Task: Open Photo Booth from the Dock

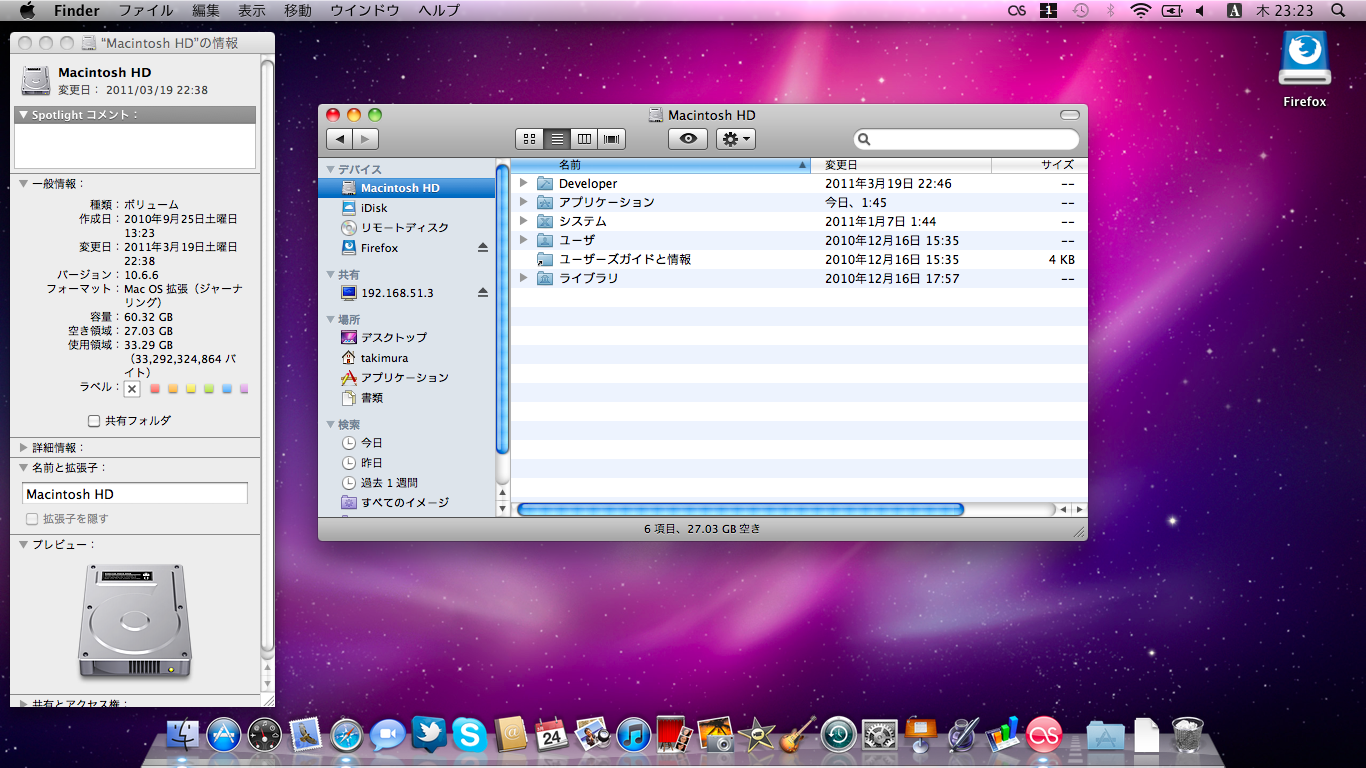Action: pos(673,735)
